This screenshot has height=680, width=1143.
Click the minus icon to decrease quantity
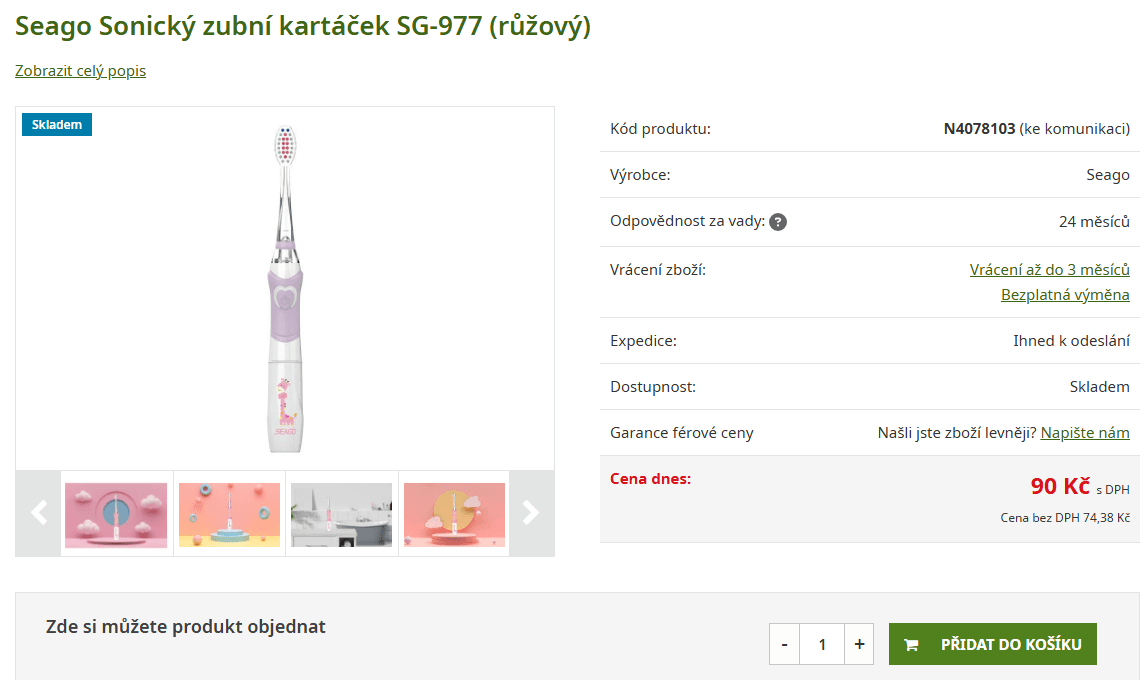(784, 644)
